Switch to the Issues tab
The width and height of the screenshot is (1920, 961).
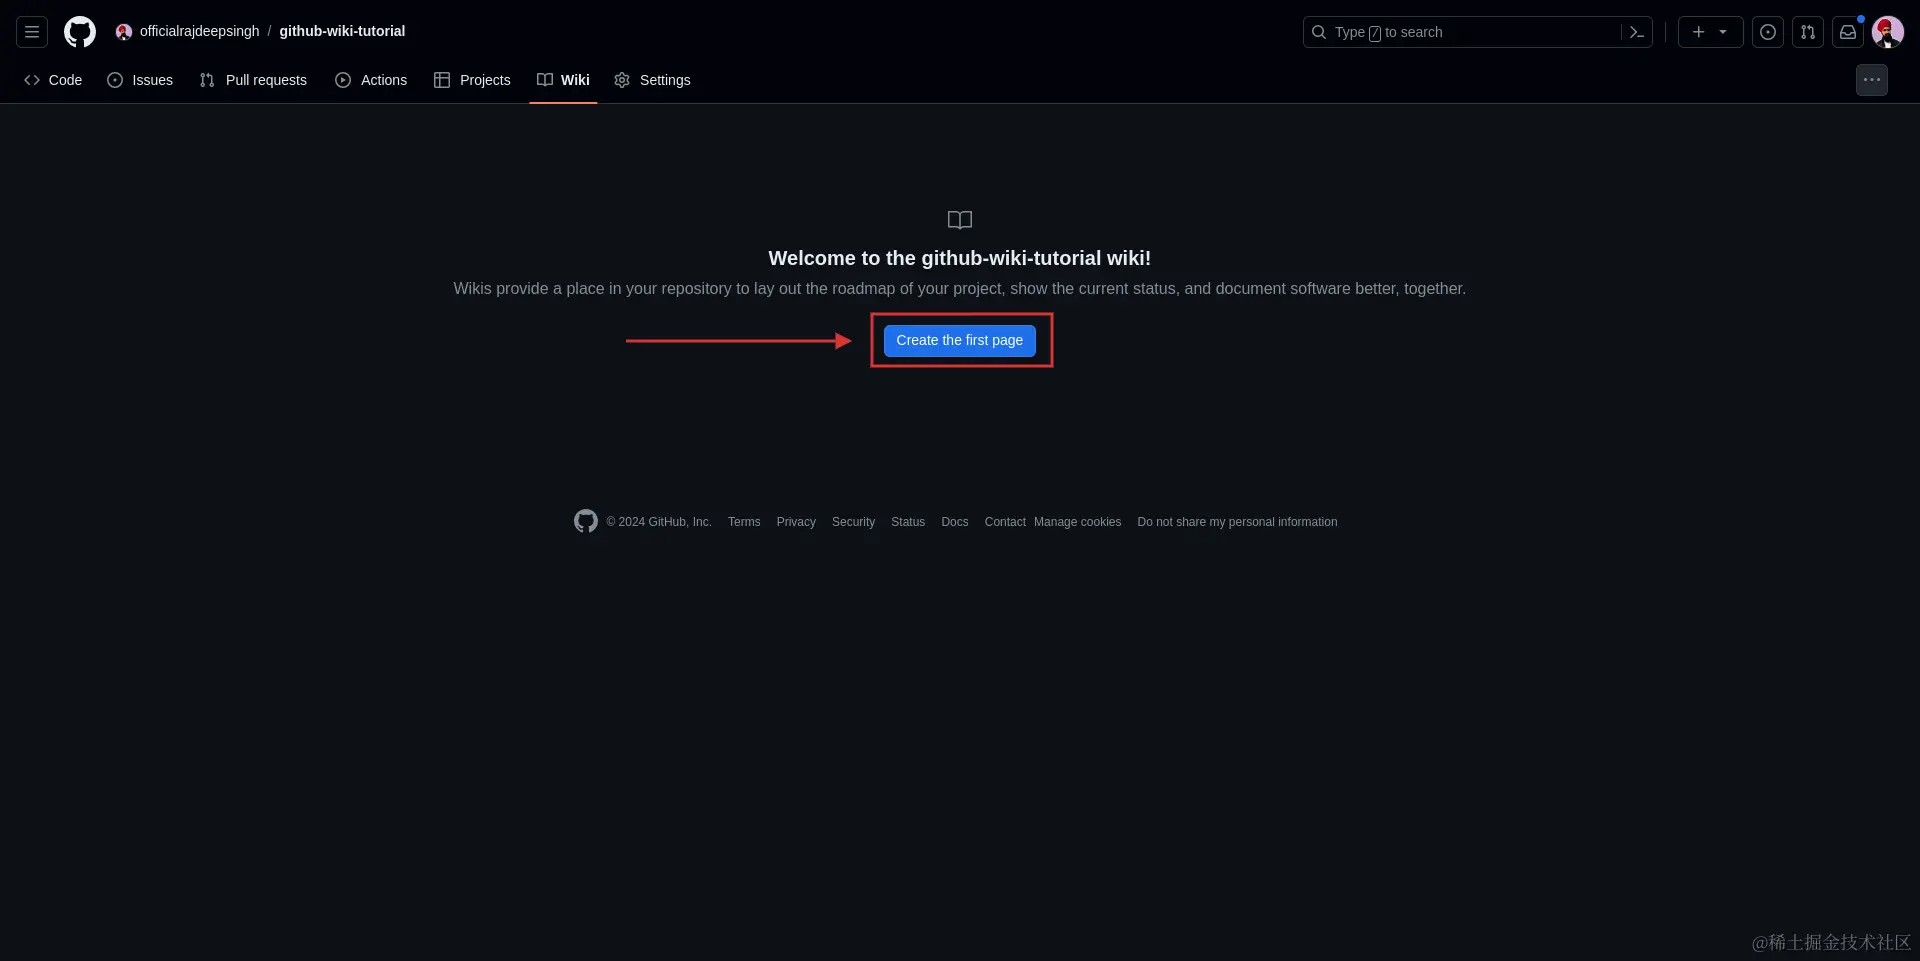140,80
